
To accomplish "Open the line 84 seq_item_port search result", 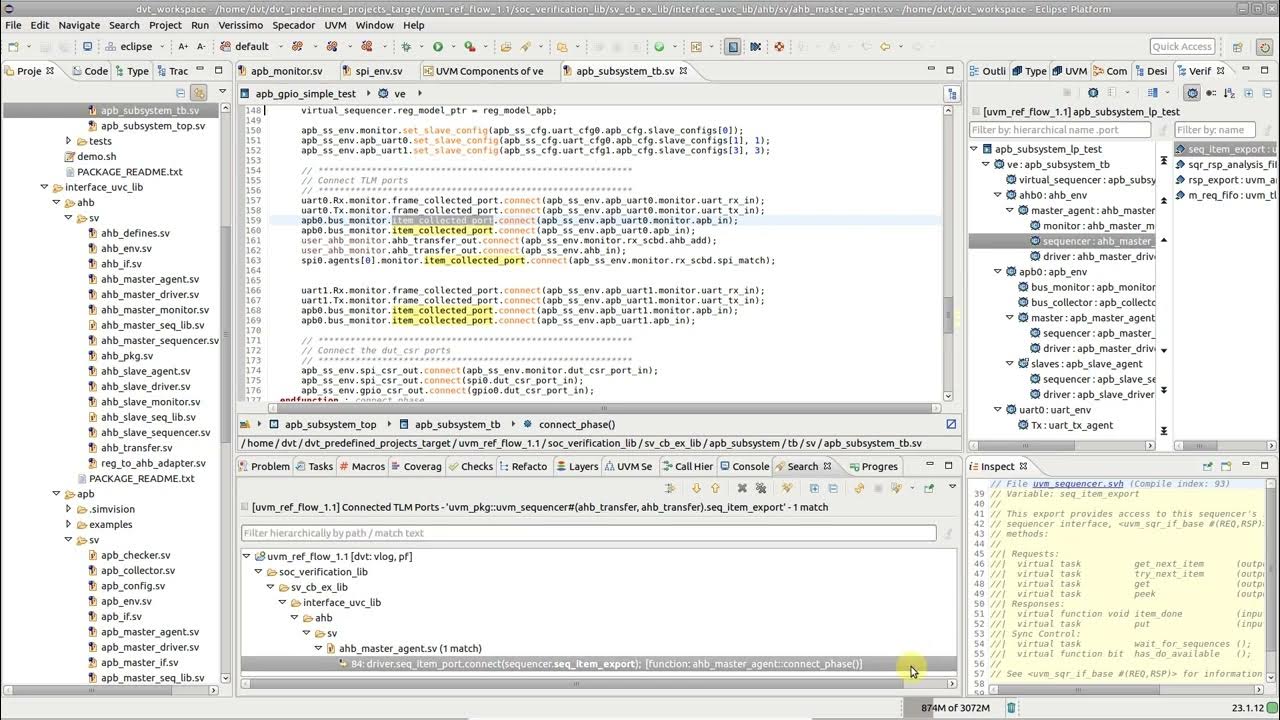I will pos(600,663).
